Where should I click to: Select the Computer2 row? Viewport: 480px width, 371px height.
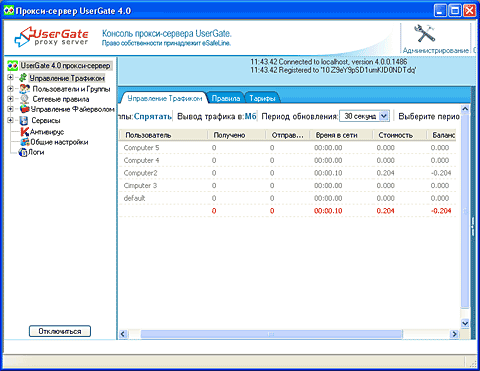pyautogui.click(x=288, y=173)
